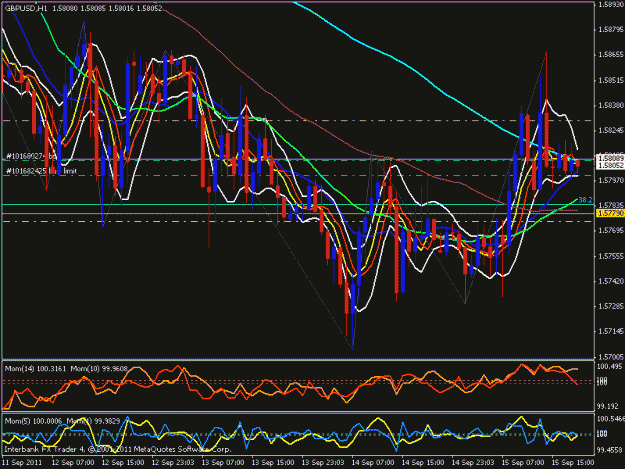Click the 99.4558 momentum scale value
Viewport: 625px width, 469px height.
(610, 450)
